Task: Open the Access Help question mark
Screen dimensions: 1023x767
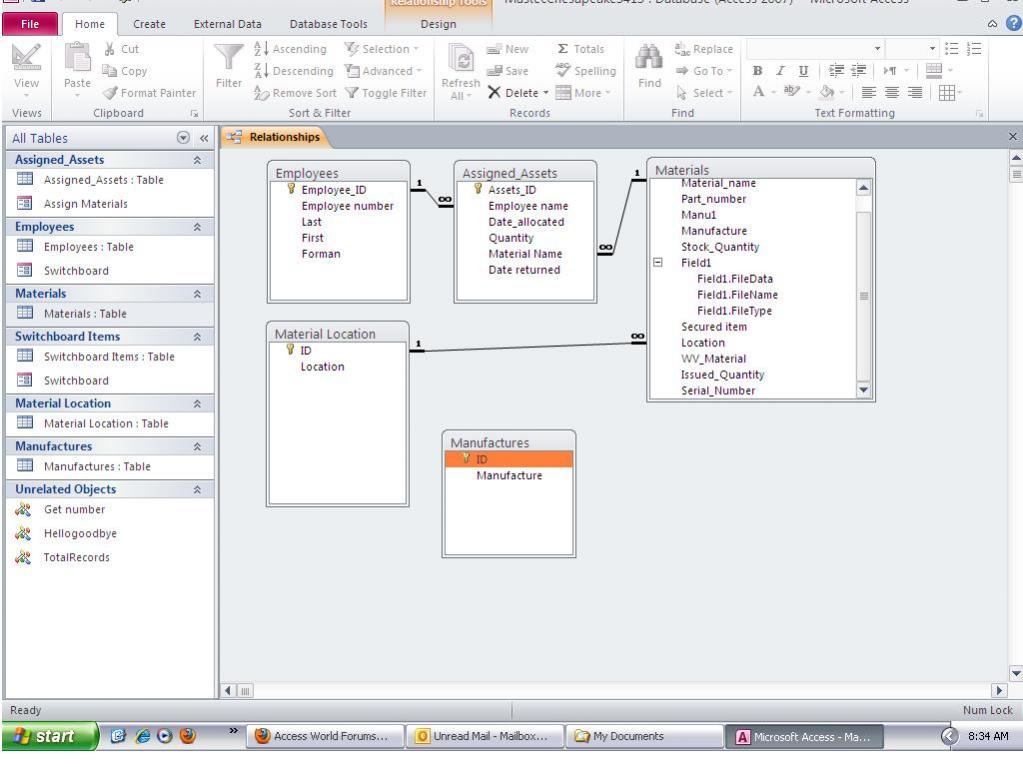Action: pyautogui.click(x=1013, y=23)
